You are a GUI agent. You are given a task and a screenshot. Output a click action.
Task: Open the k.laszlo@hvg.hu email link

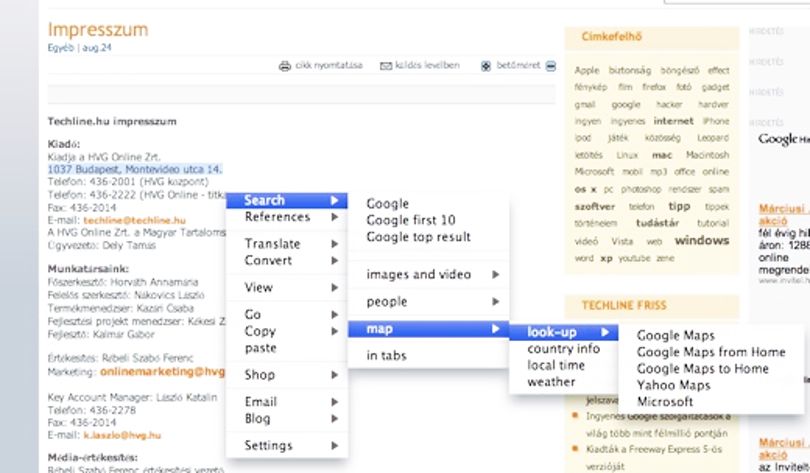[122, 435]
